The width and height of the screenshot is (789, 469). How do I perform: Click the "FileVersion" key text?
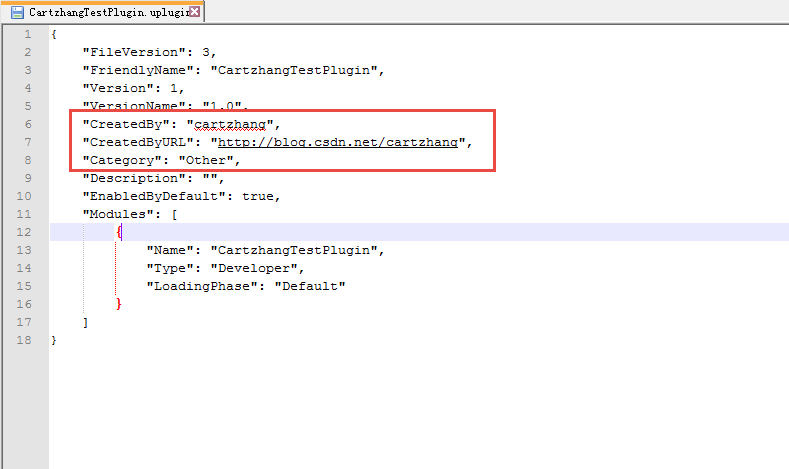[134, 52]
